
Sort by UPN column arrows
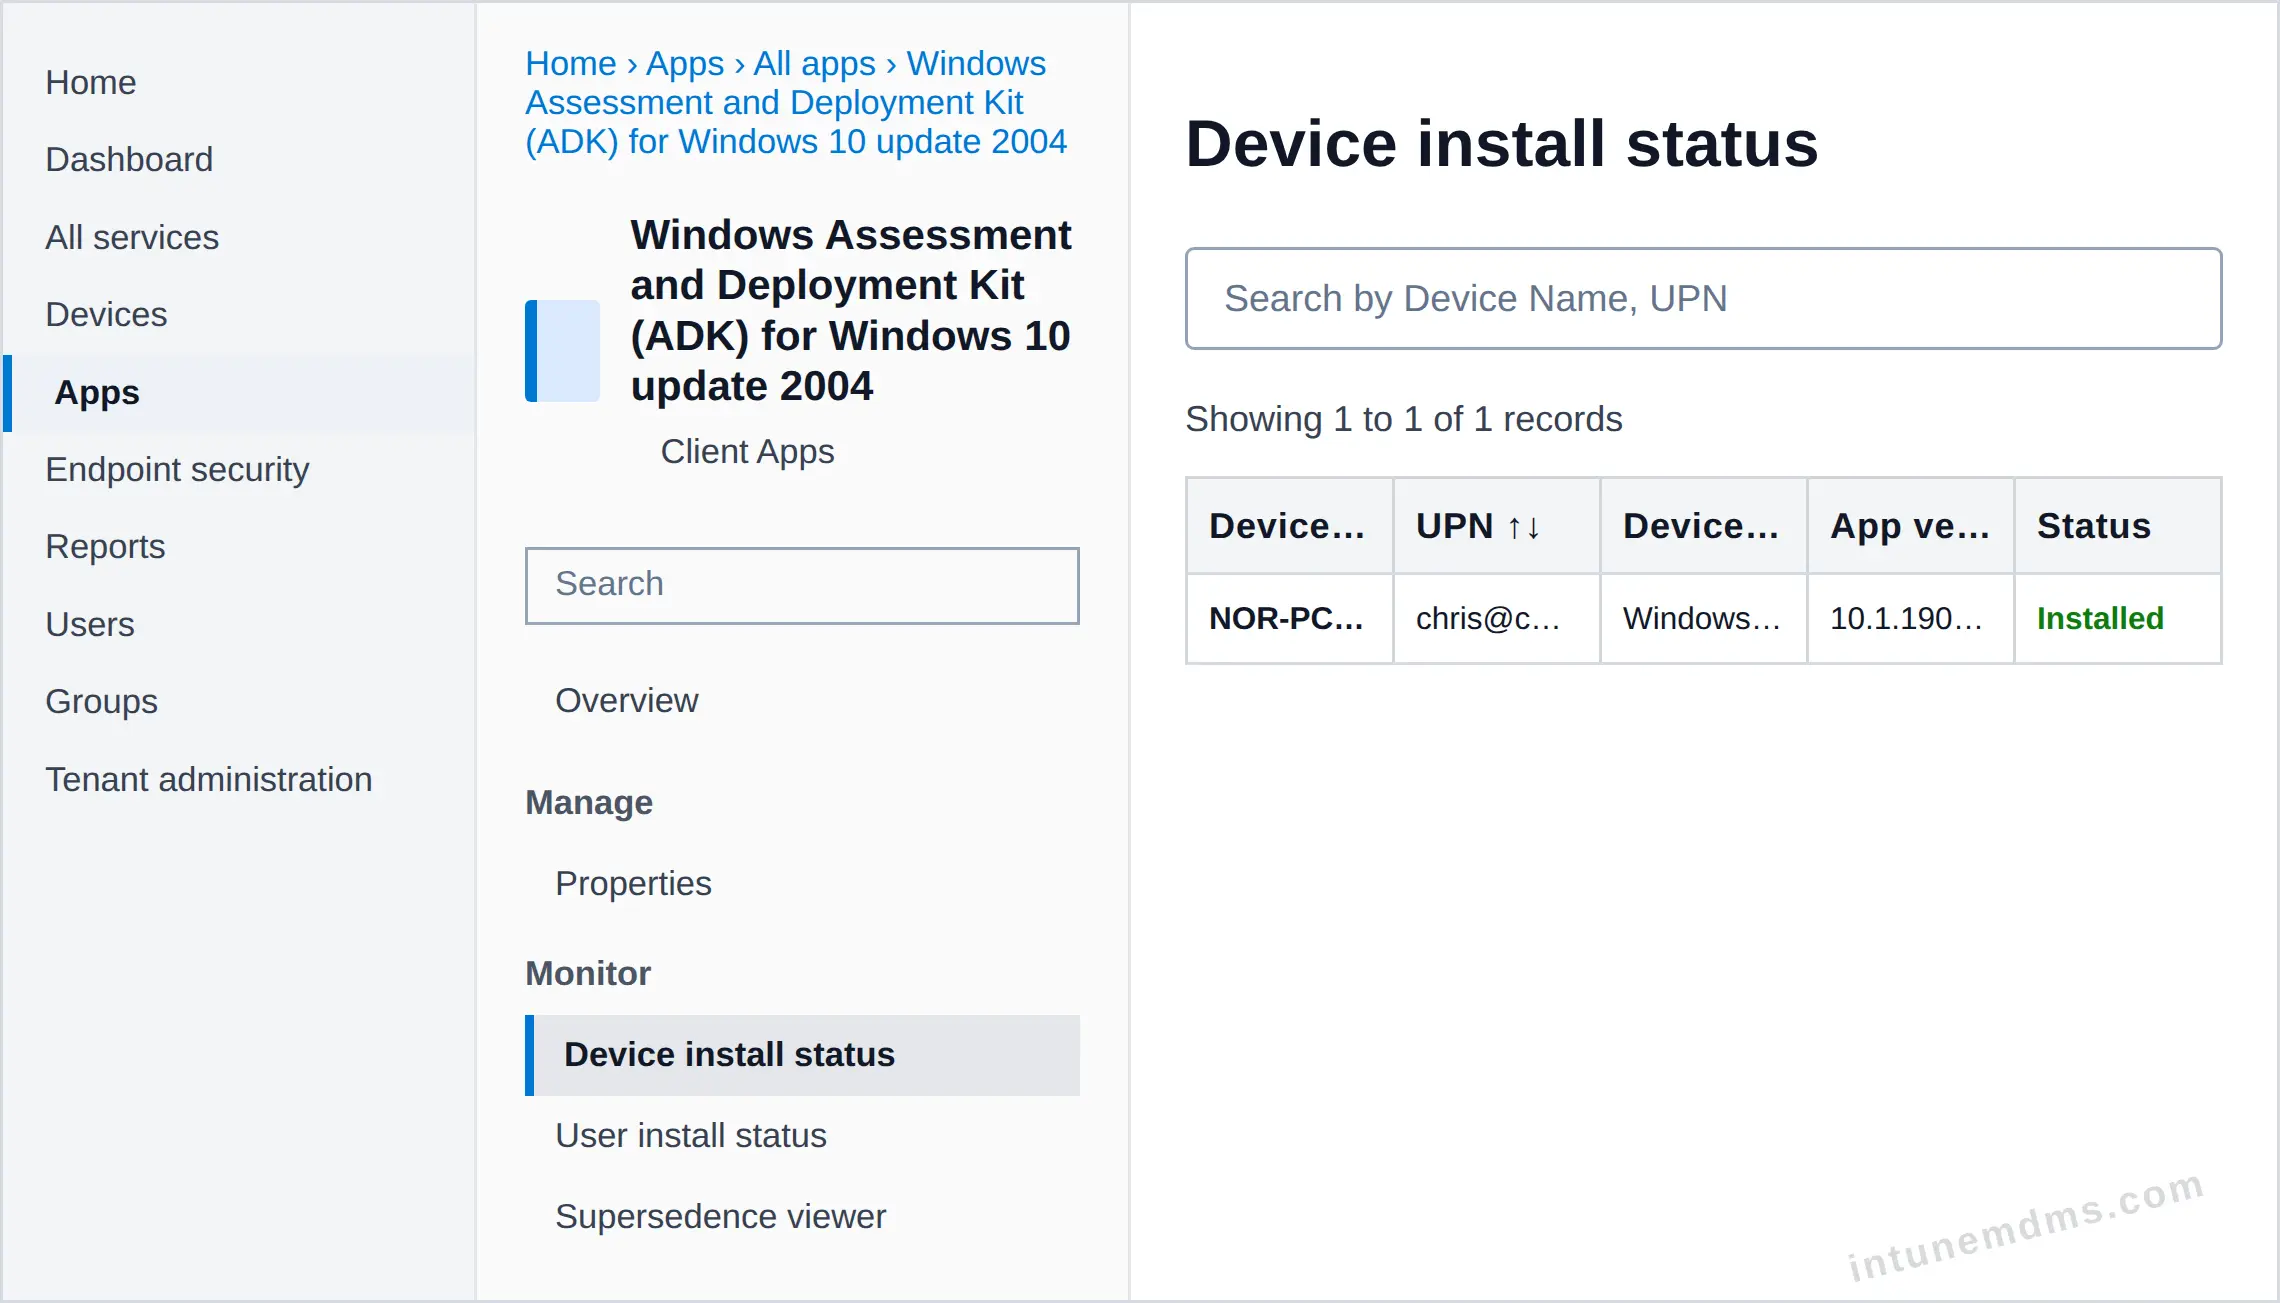coord(1523,527)
